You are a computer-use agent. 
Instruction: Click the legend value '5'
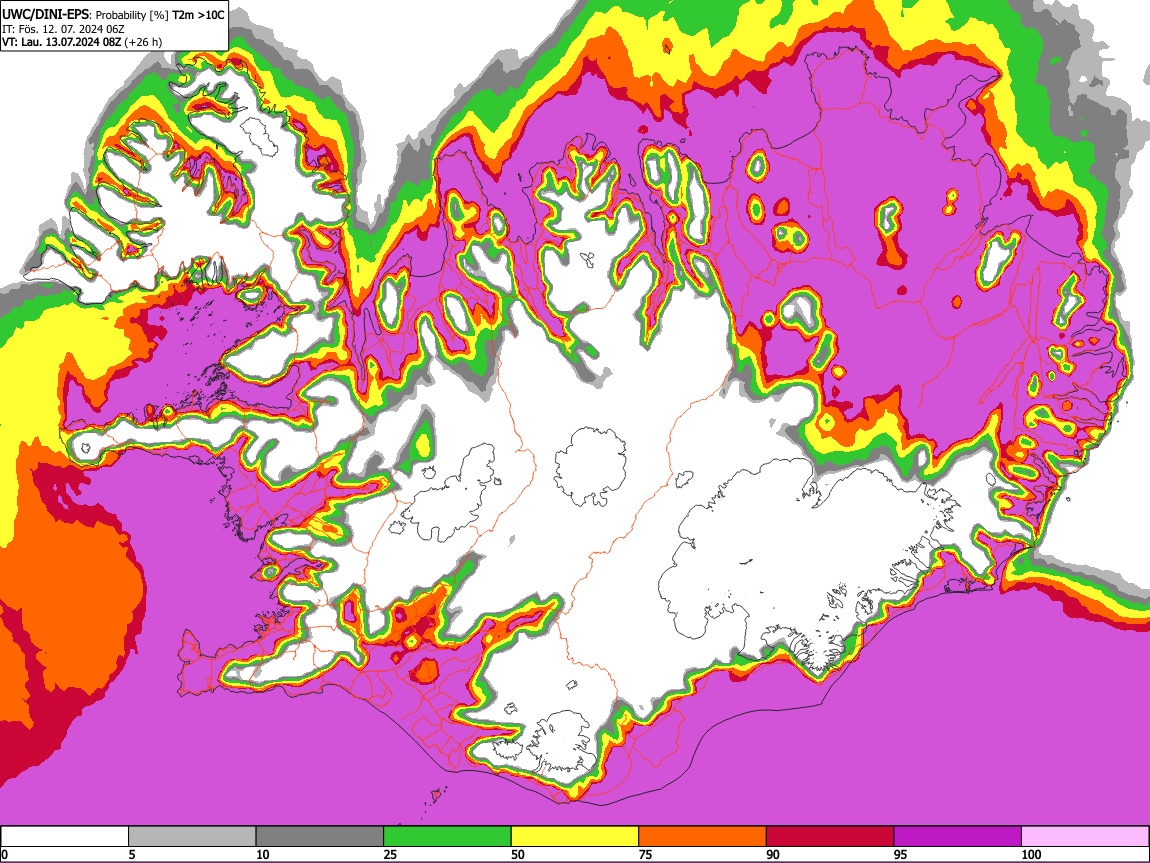click(x=131, y=854)
